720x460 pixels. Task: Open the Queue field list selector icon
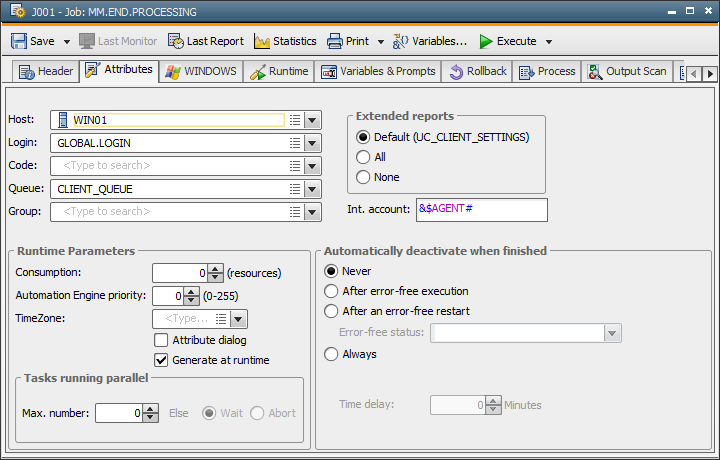[294, 188]
